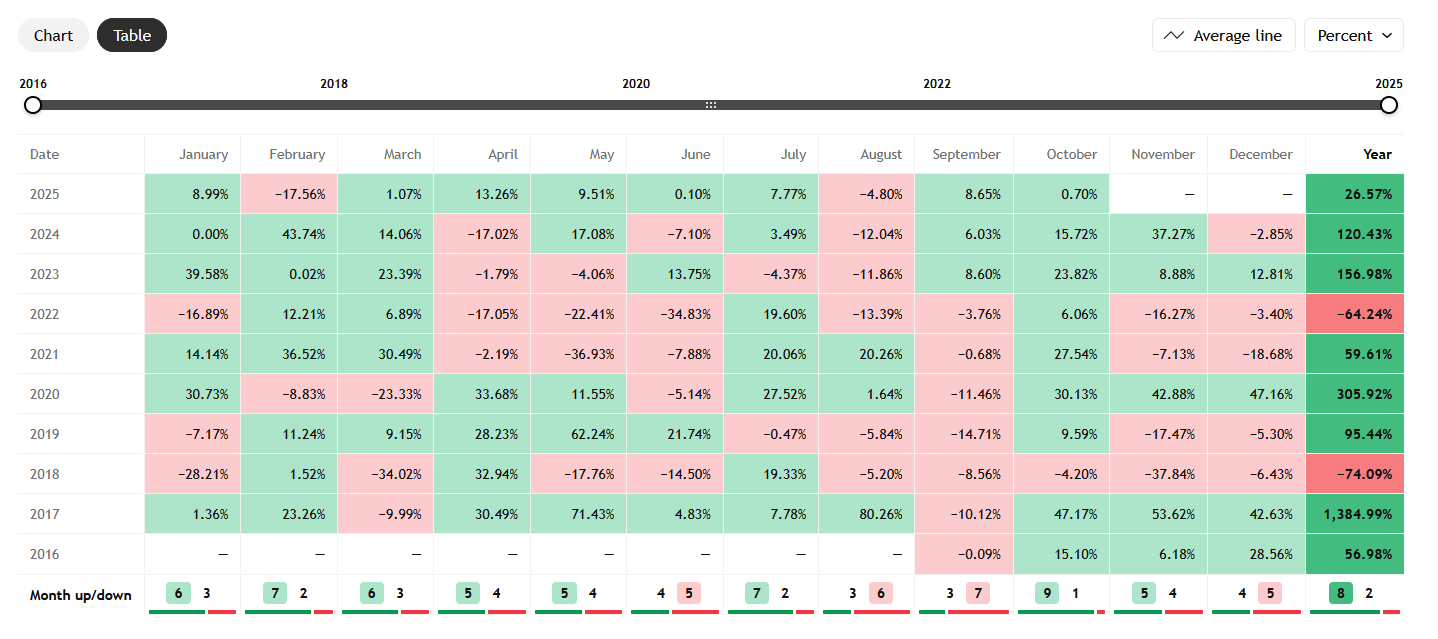
Task: Click the January column header
Action: [x=203, y=154]
